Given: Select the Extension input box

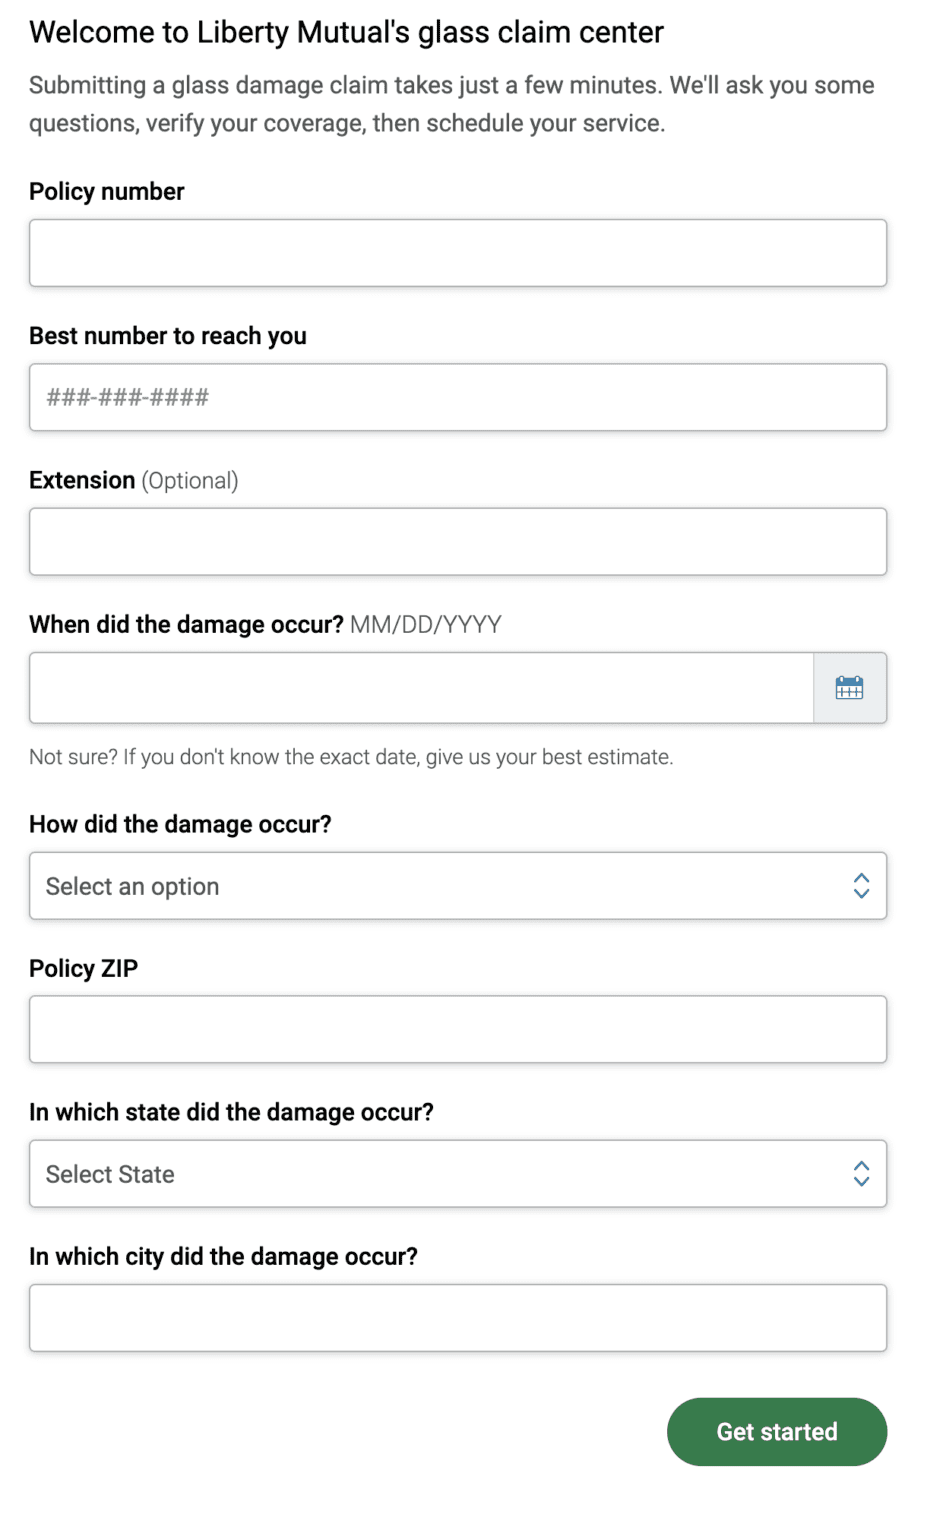Looking at the screenshot, I should click(x=457, y=542).
